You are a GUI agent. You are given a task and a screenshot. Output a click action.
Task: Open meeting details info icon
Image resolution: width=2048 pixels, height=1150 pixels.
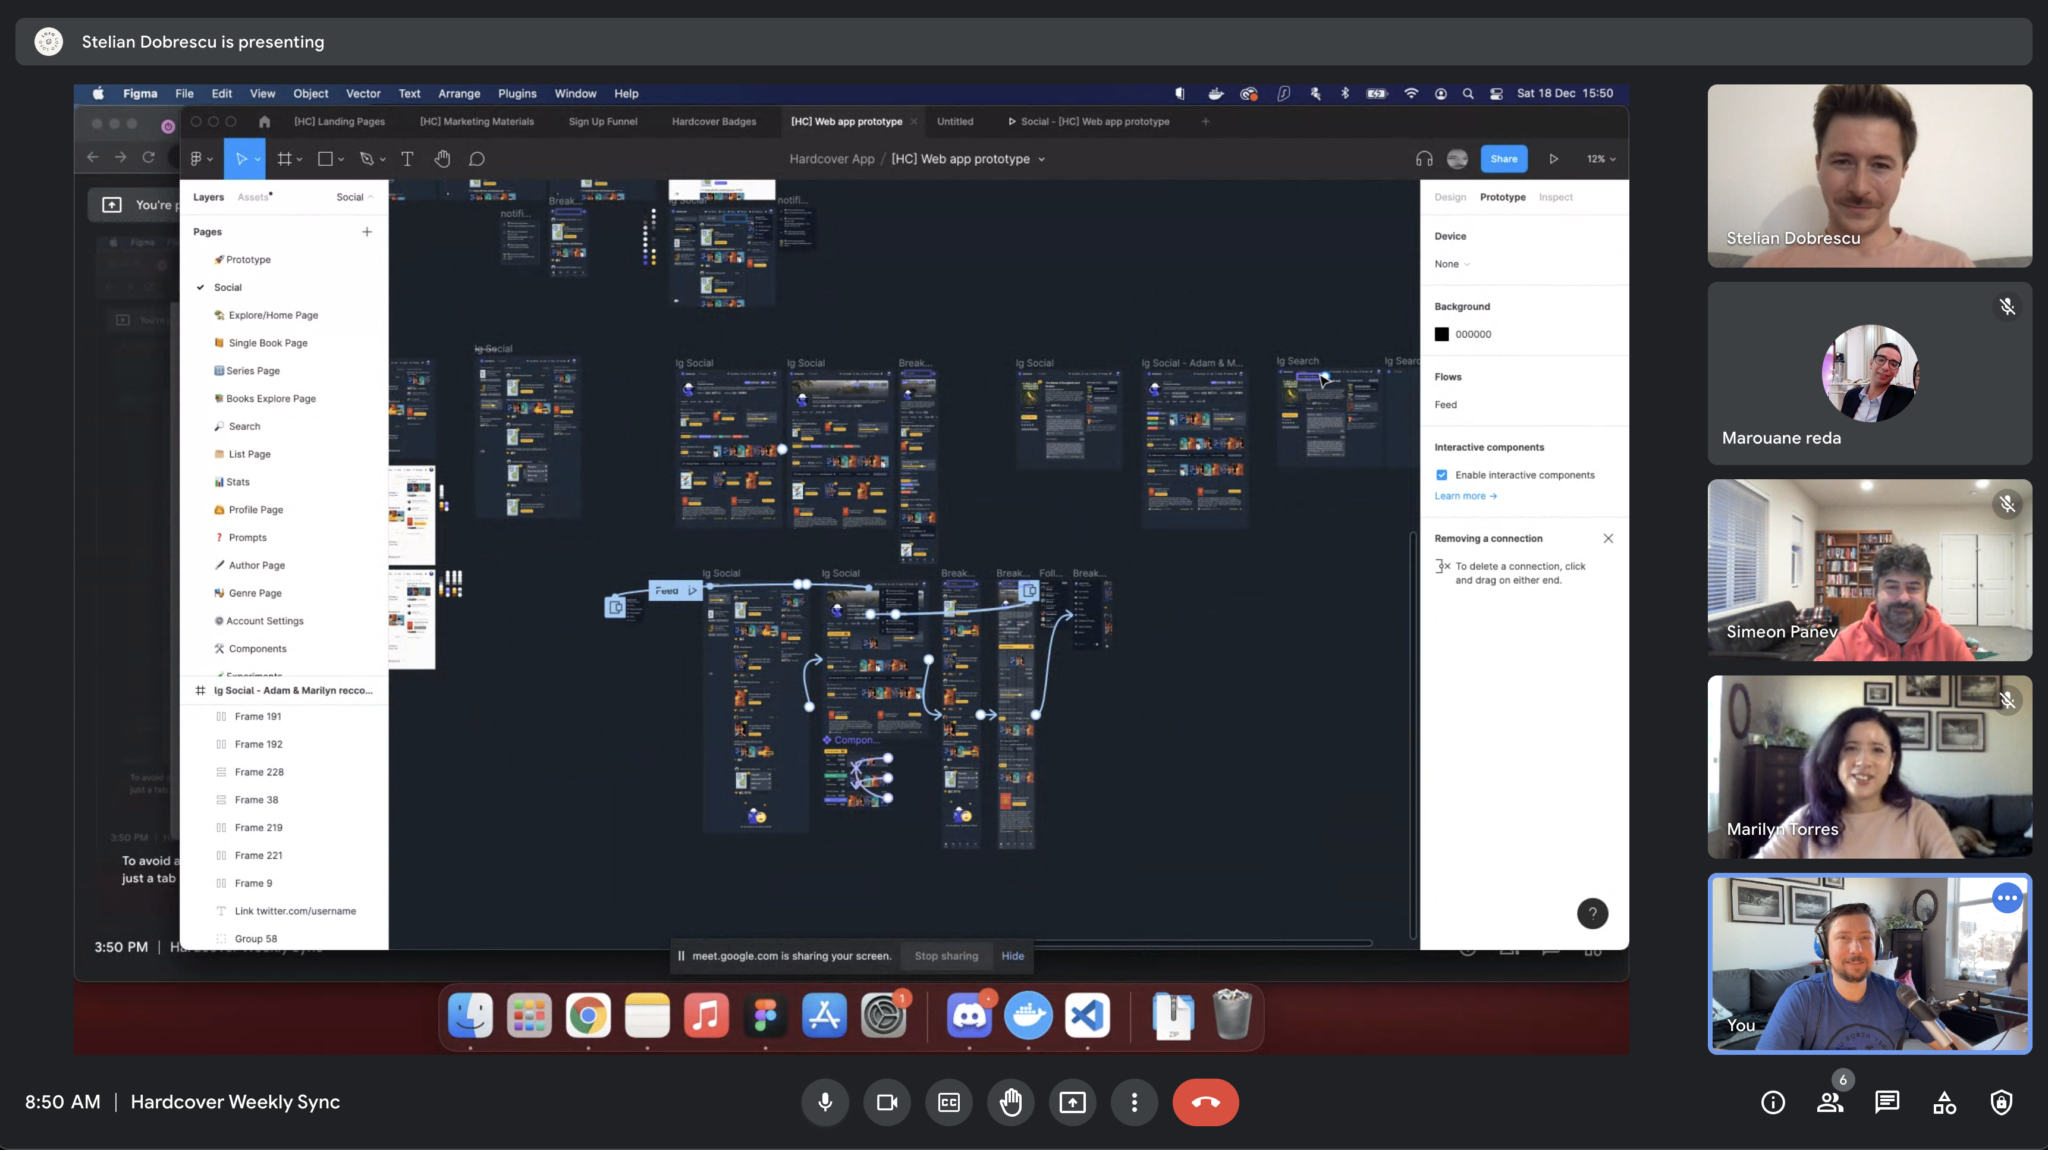1773,1102
